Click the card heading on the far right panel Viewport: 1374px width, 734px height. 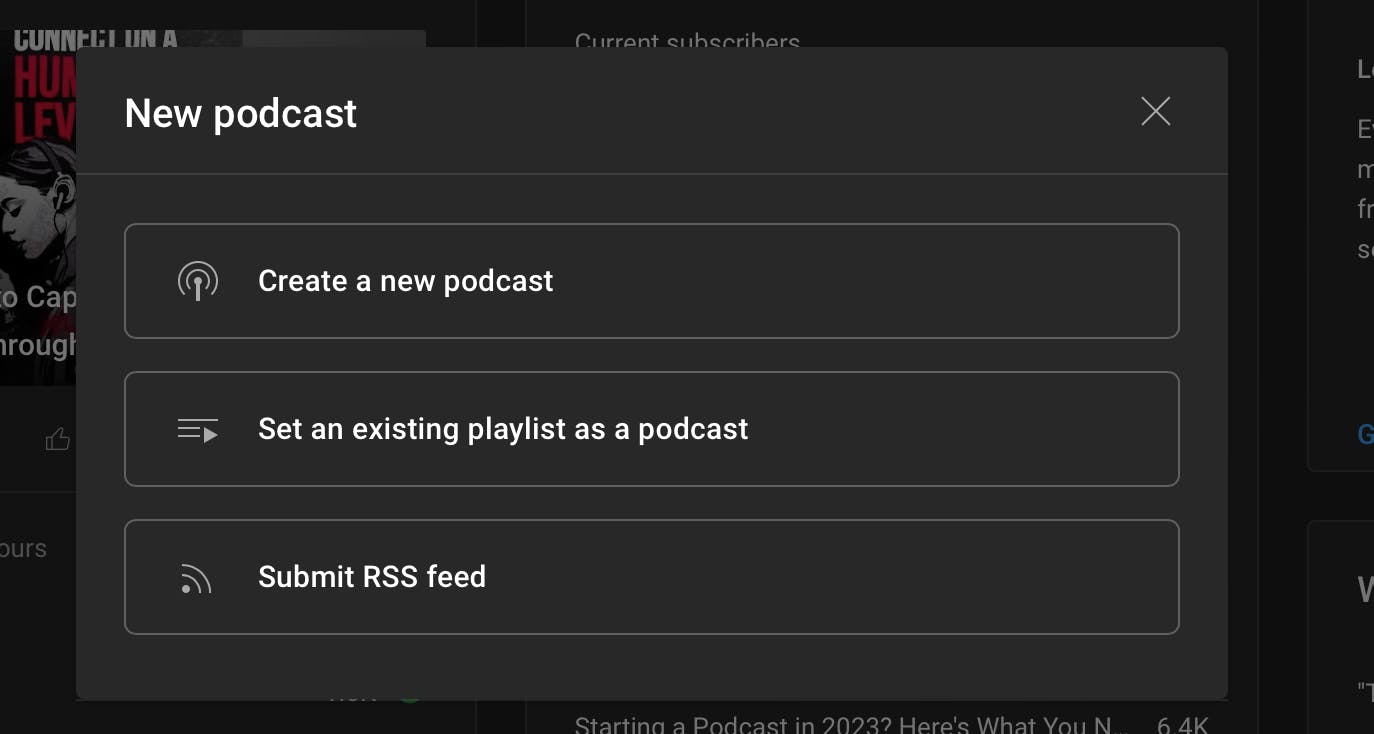1365,590
